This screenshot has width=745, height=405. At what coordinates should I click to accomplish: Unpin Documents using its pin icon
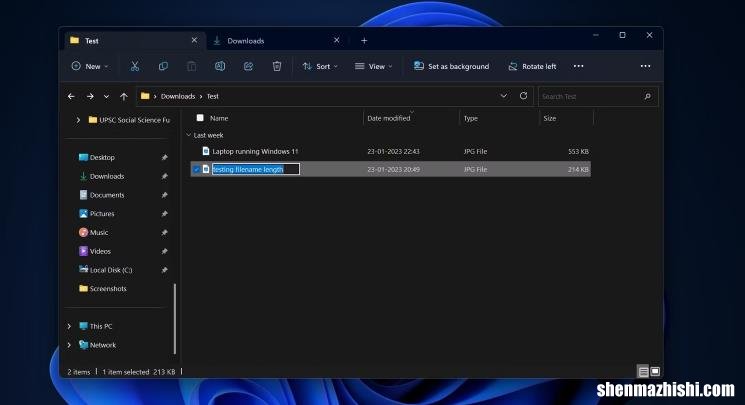164,195
